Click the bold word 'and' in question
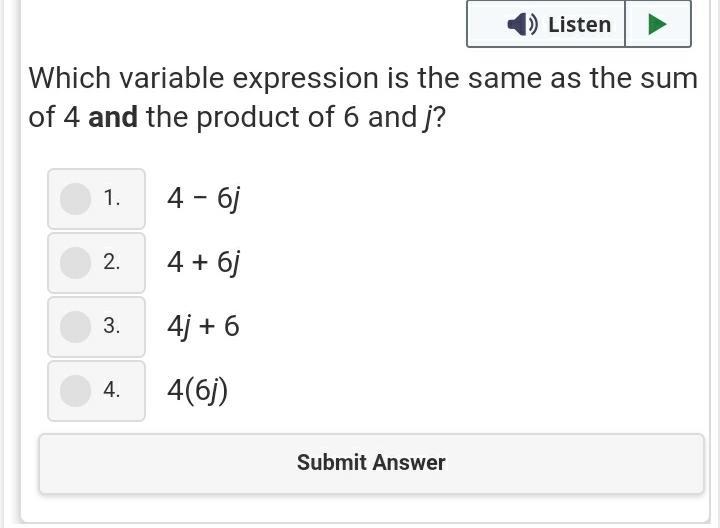Image resolution: width=720 pixels, height=528 pixels. [x=113, y=118]
